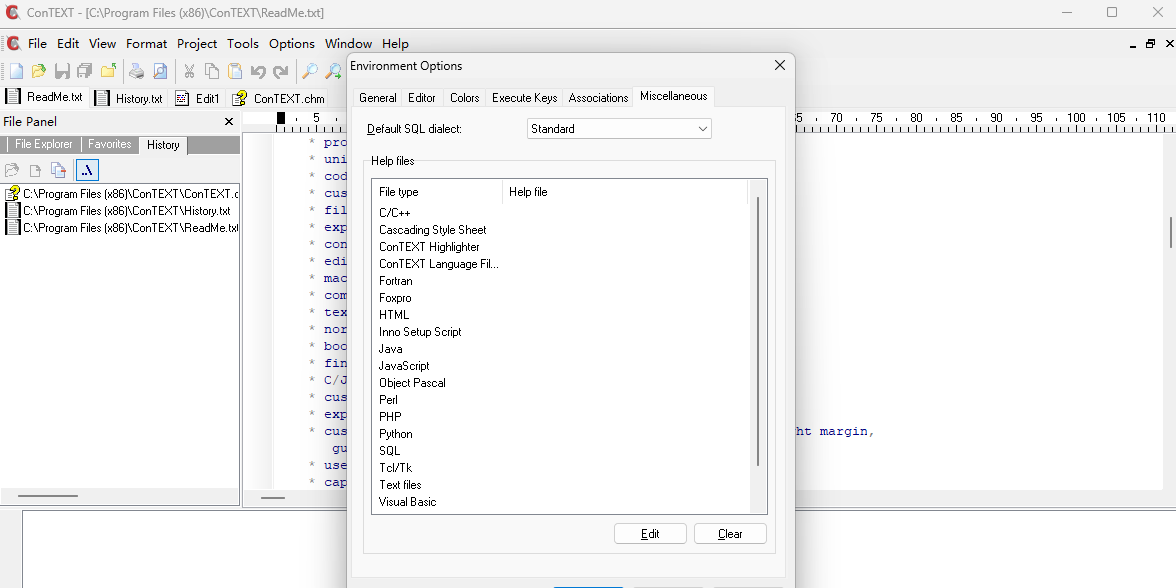Select the ReadMe.txt document tab
Viewport: 1176px width, 588px height.
click(45, 97)
